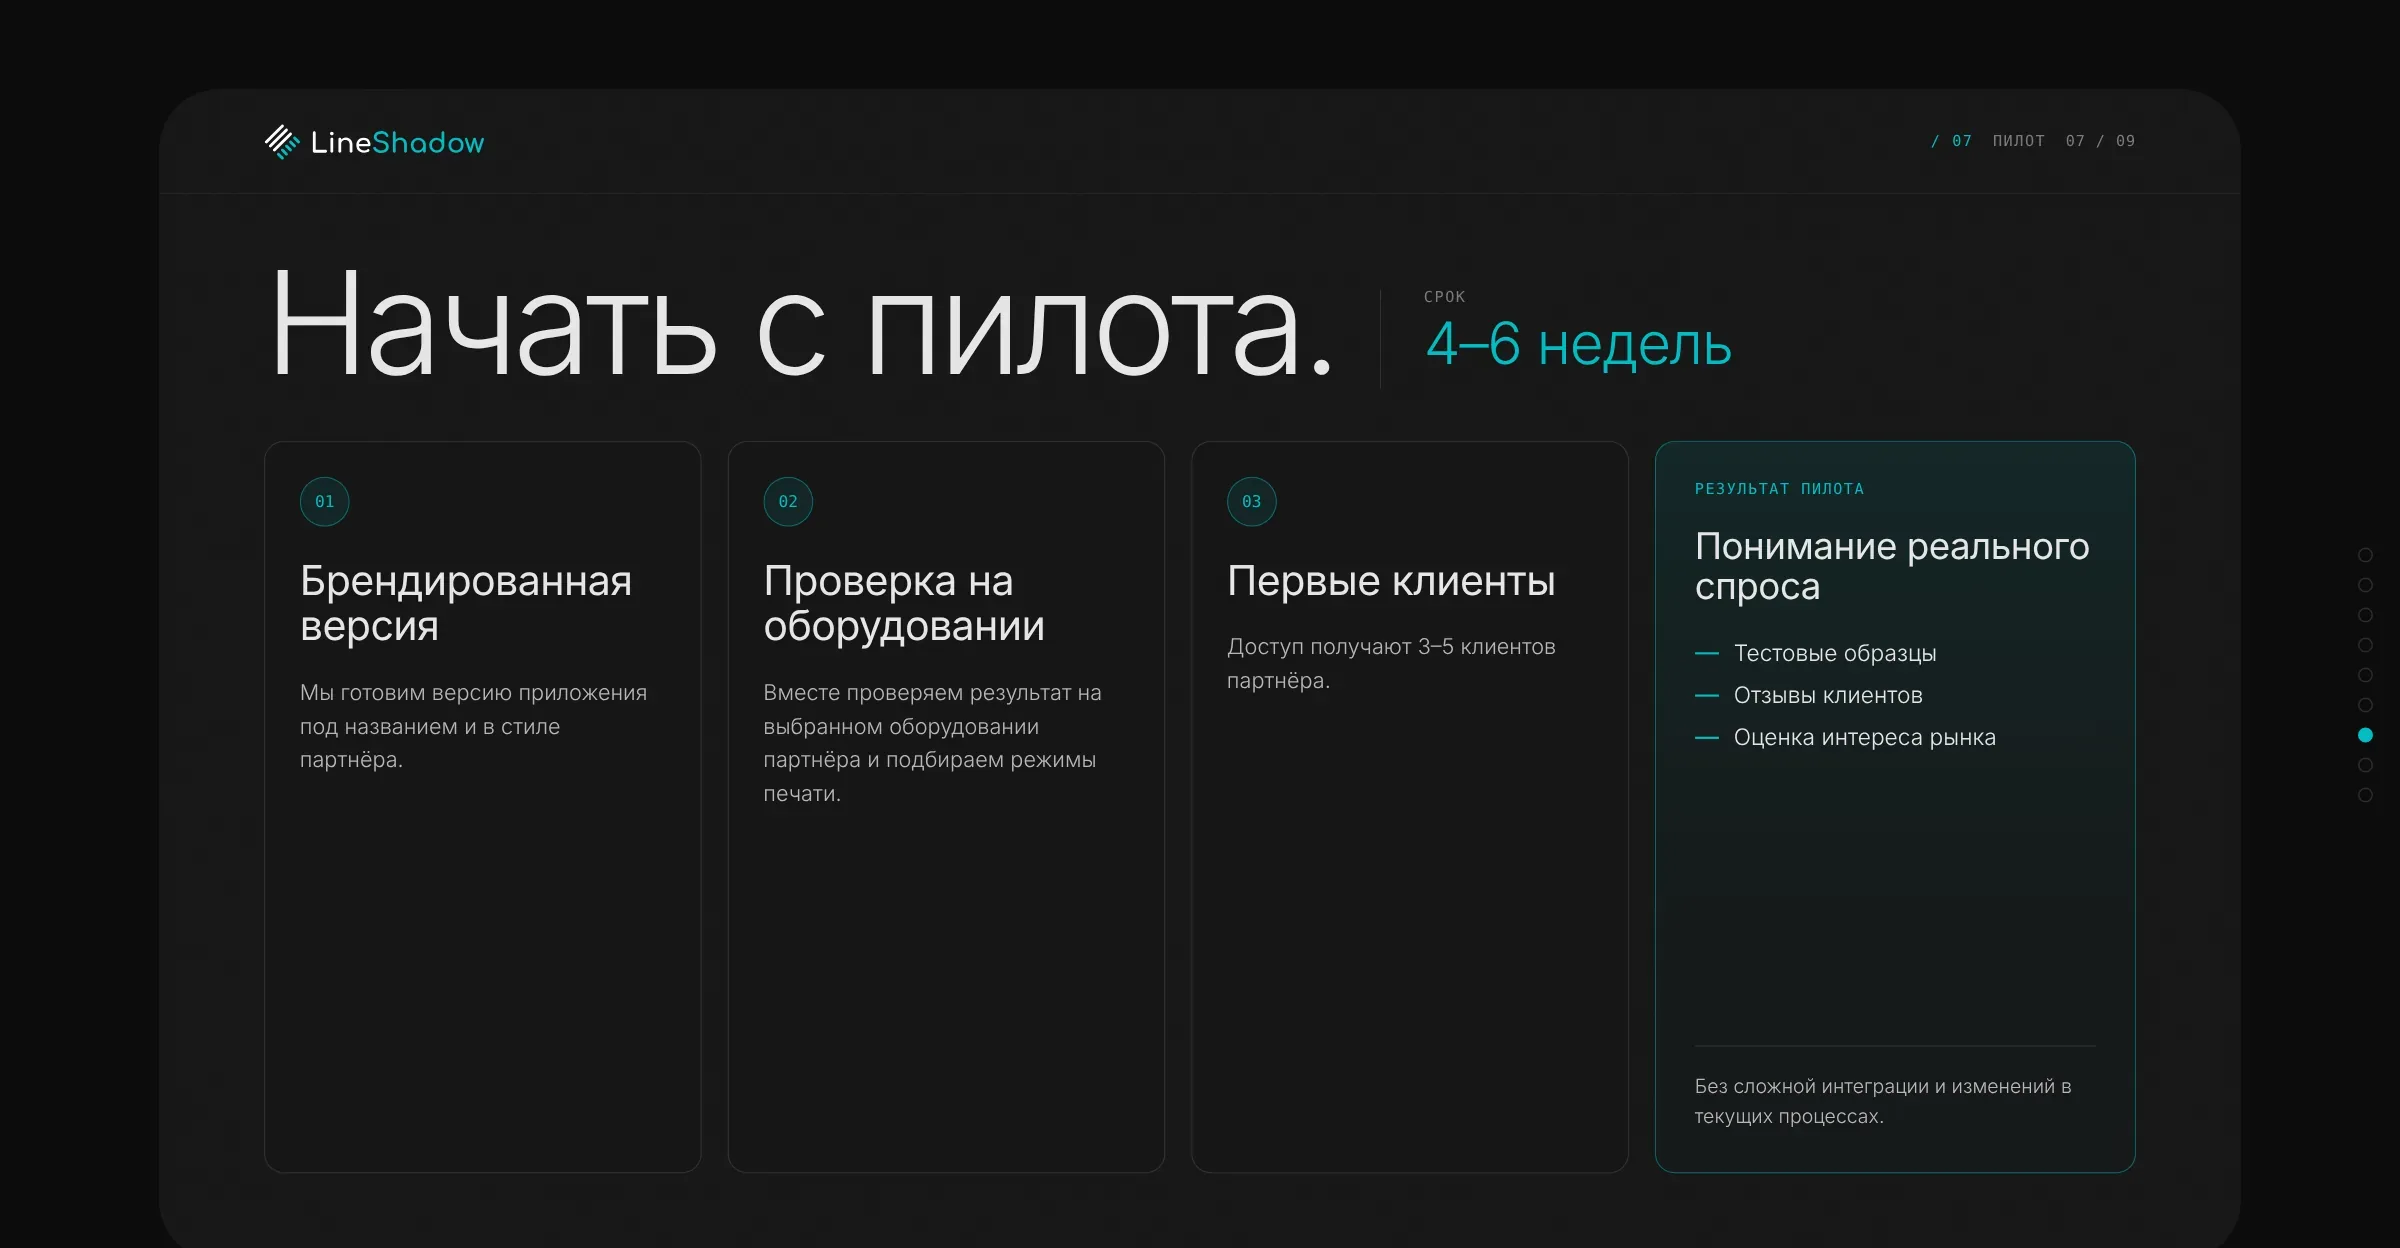Jump to slide 5 via side navigation dot
This screenshot has width=2400, height=1248.
click(2365, 675)
